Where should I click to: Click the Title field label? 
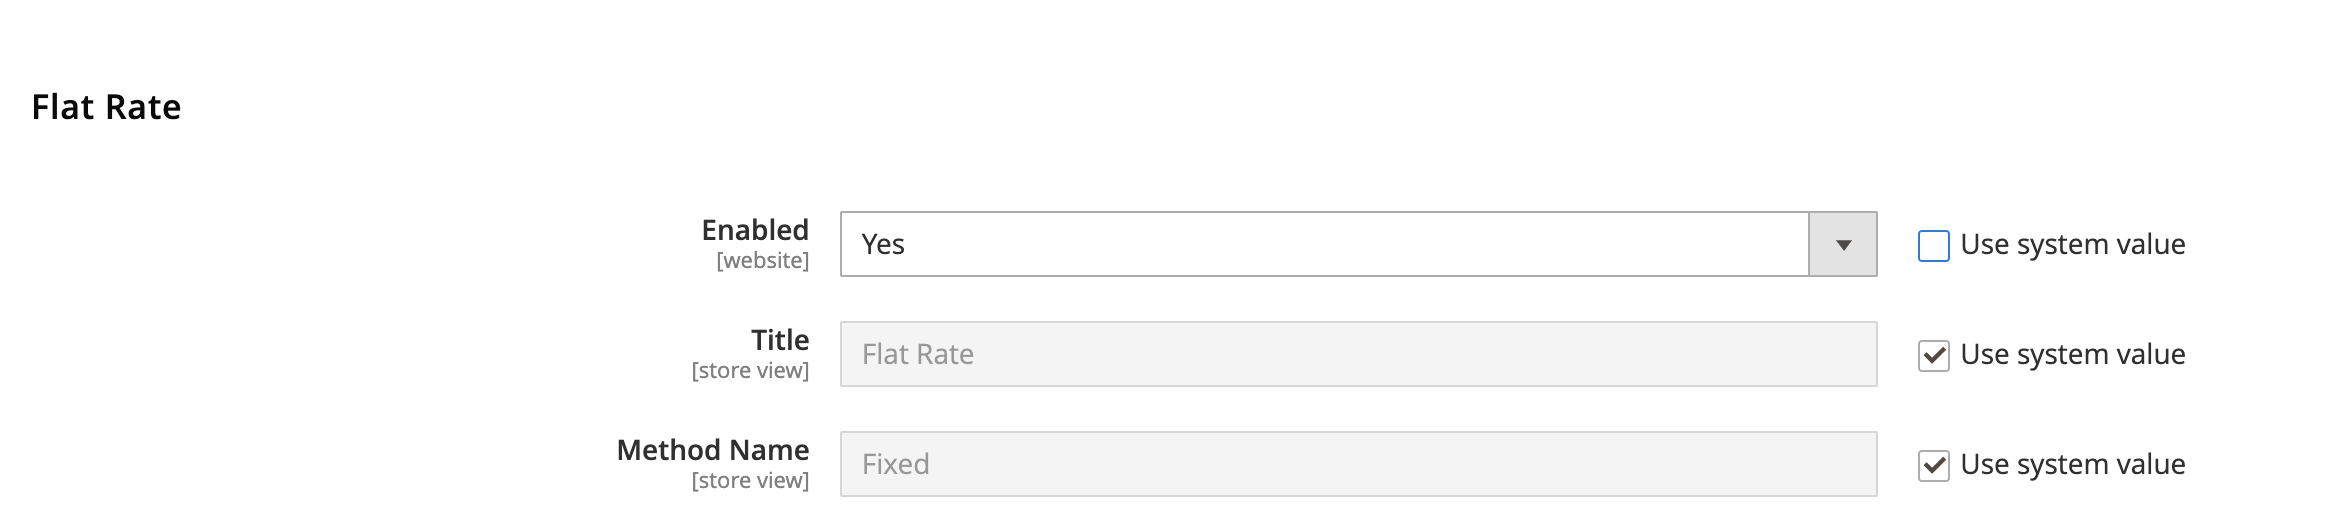click(780, 340)
